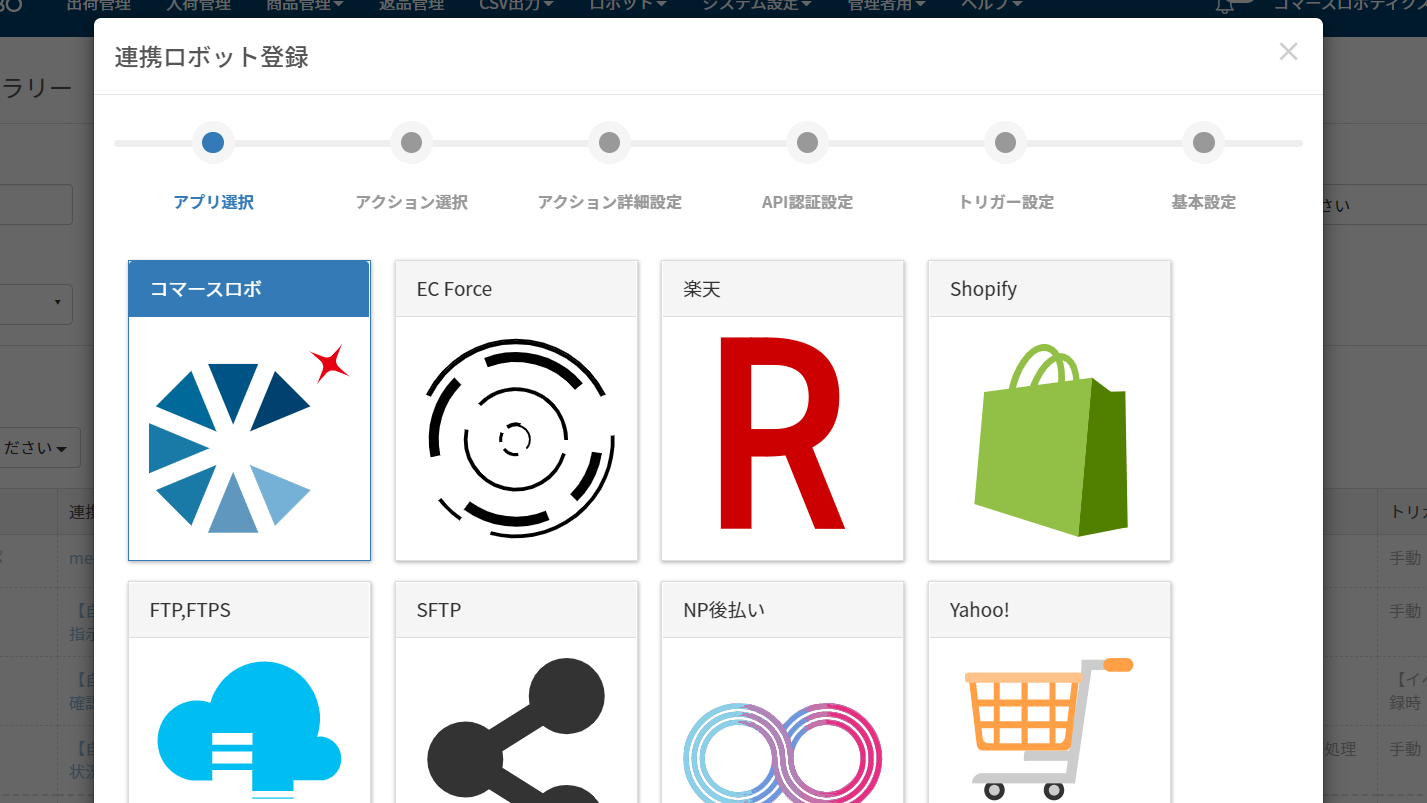This screenshot has height=803, width=1427.
Task: Open the 商品管理 dropdown menu
Action: tap(305, 5)
